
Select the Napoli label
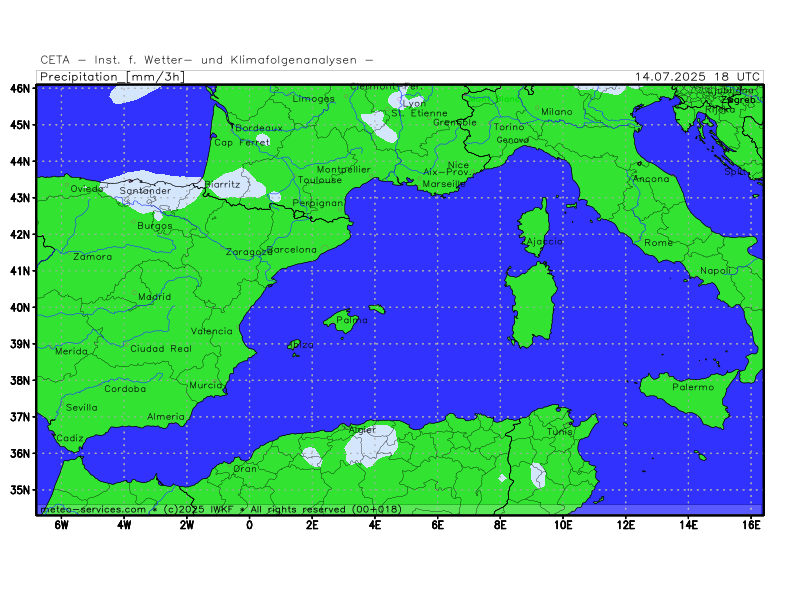[715, 271]
